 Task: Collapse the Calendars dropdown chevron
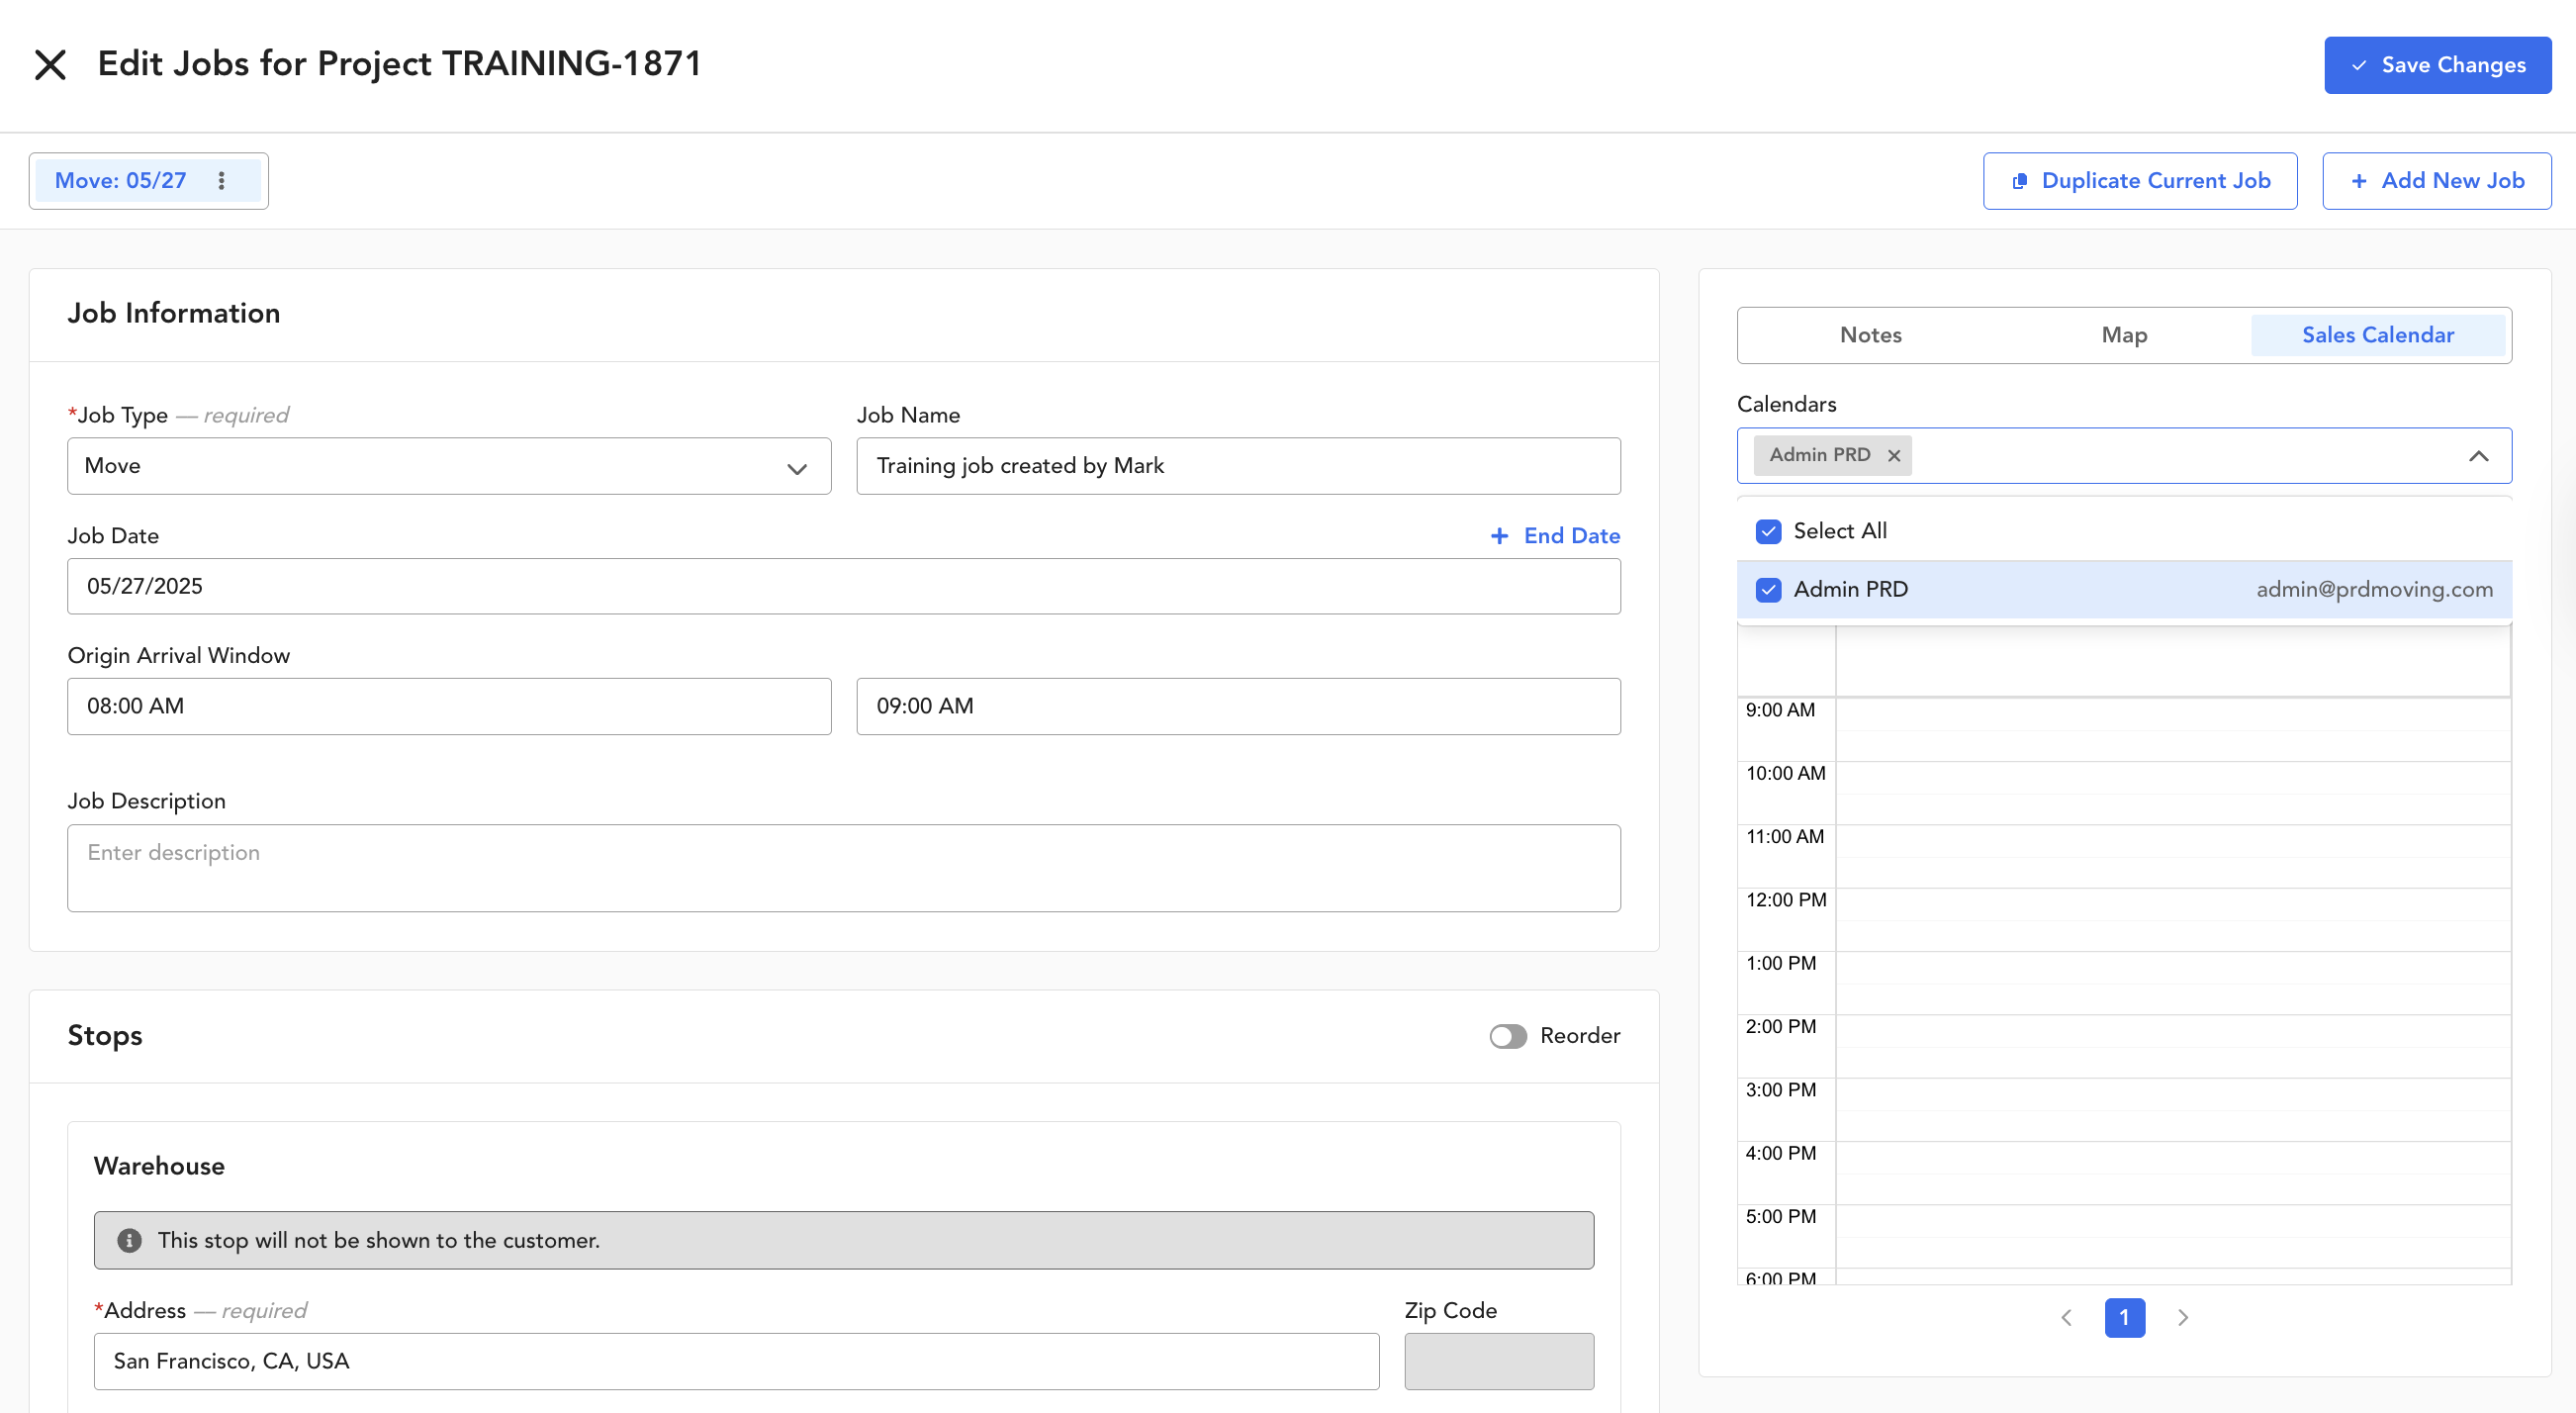pyautogui.click(x=2478, y=456)
